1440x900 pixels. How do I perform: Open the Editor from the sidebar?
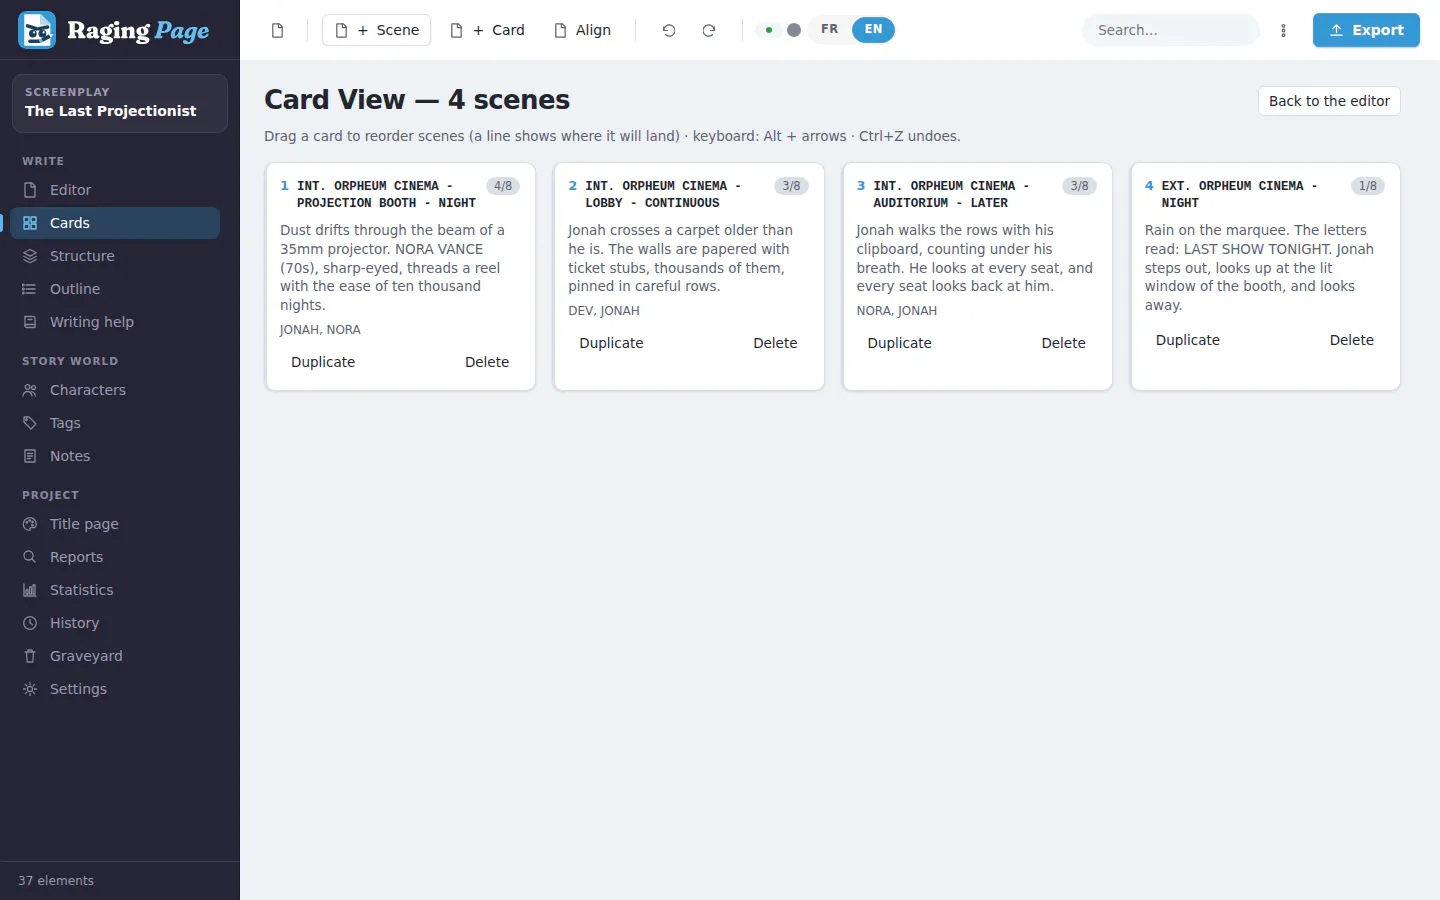(115, 190)
